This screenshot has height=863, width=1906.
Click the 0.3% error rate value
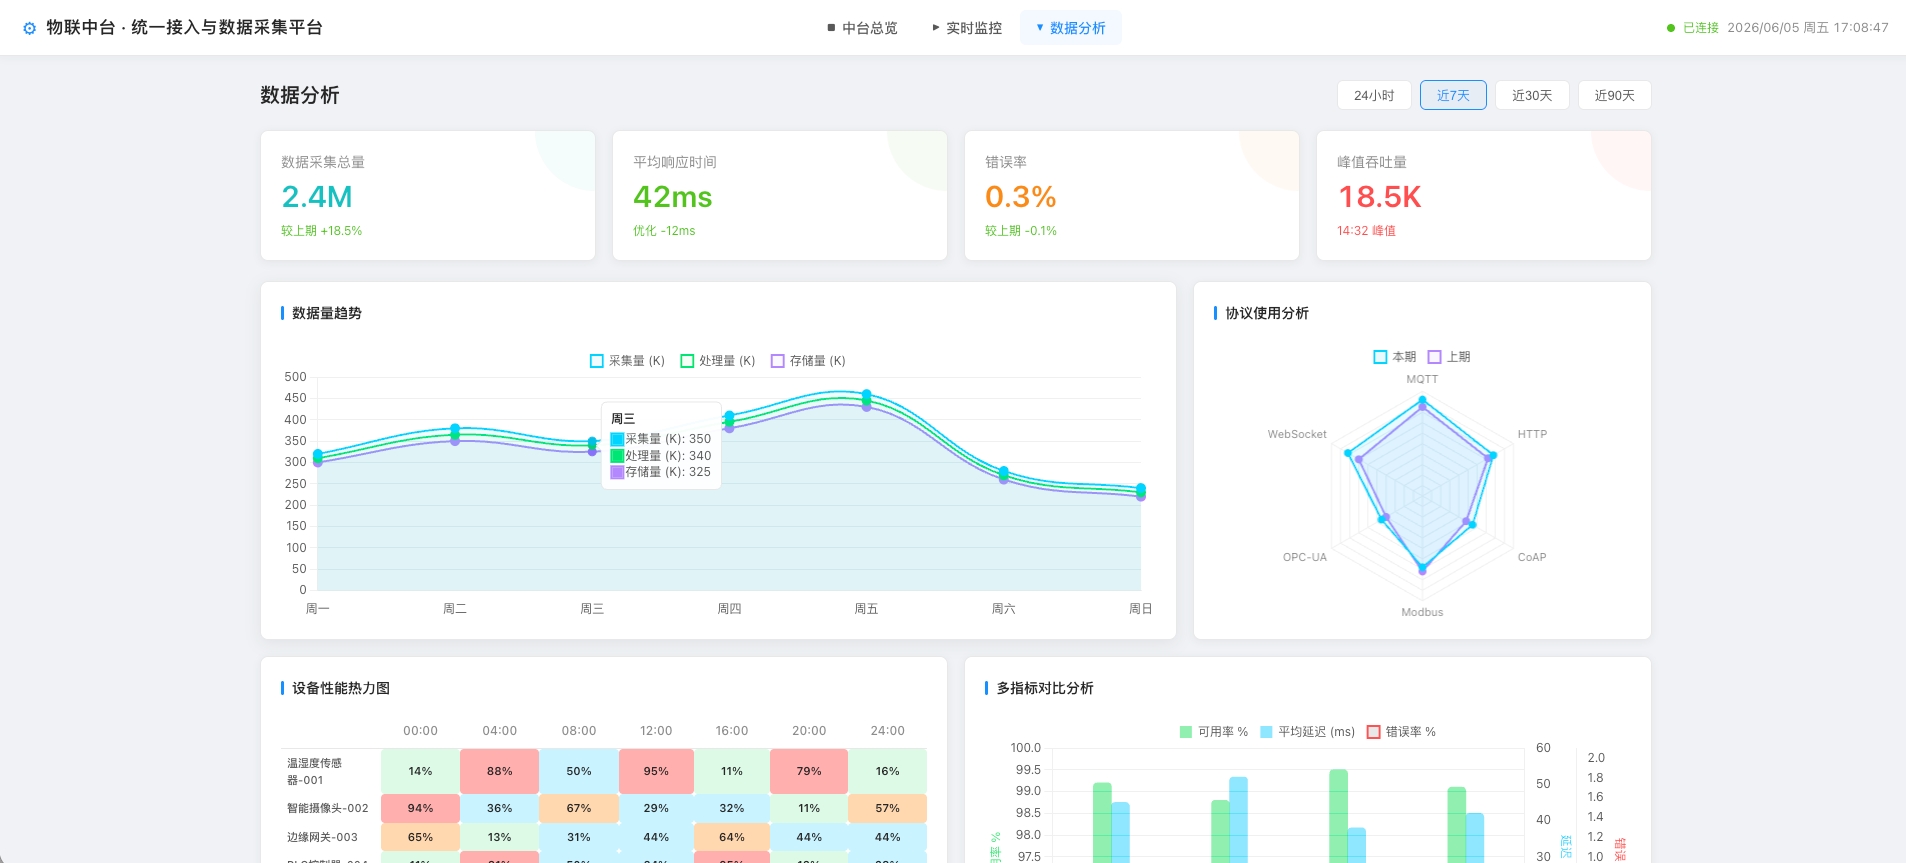[x=1021, y=197]
